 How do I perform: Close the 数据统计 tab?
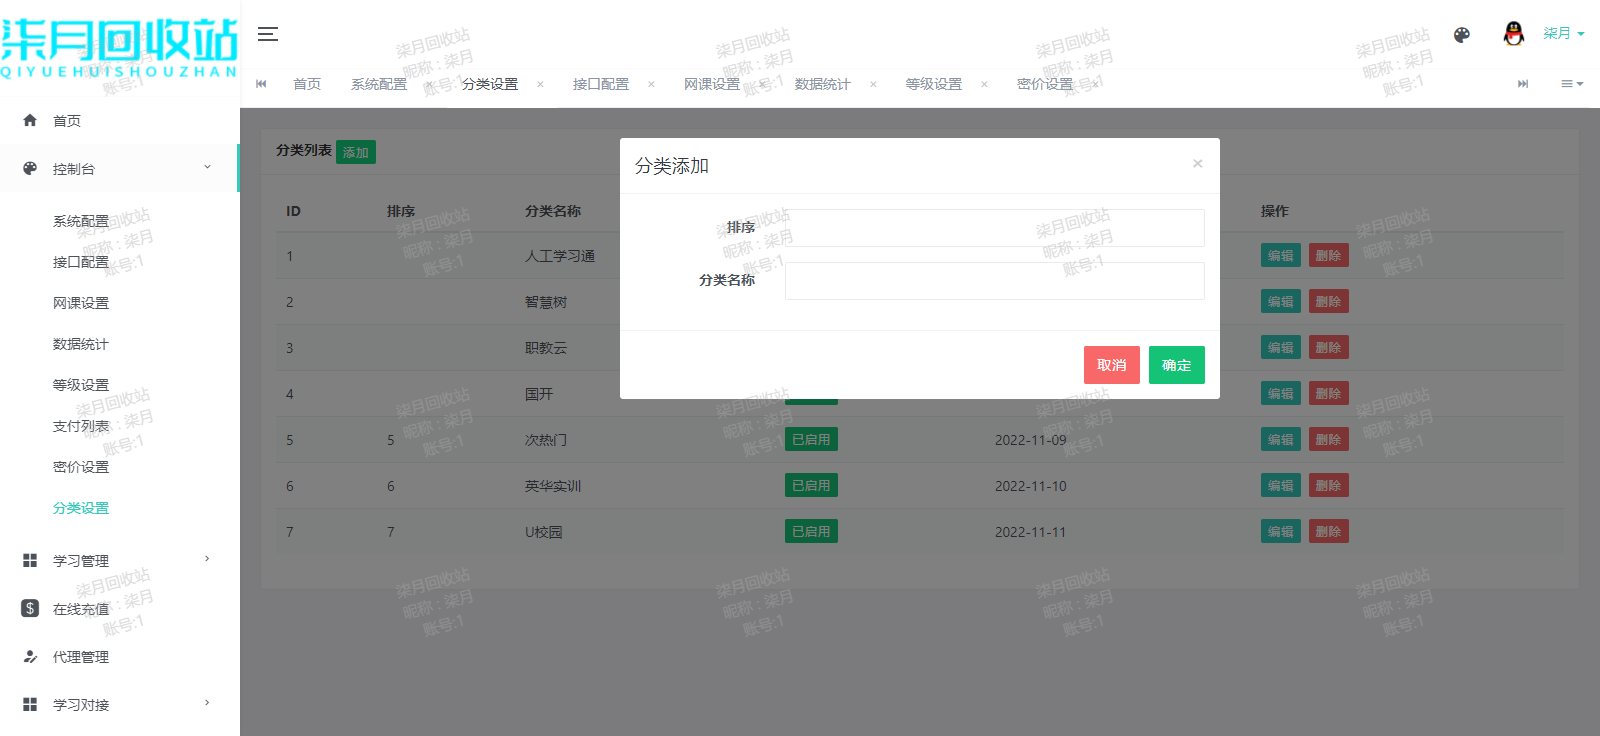pos(873,84)
